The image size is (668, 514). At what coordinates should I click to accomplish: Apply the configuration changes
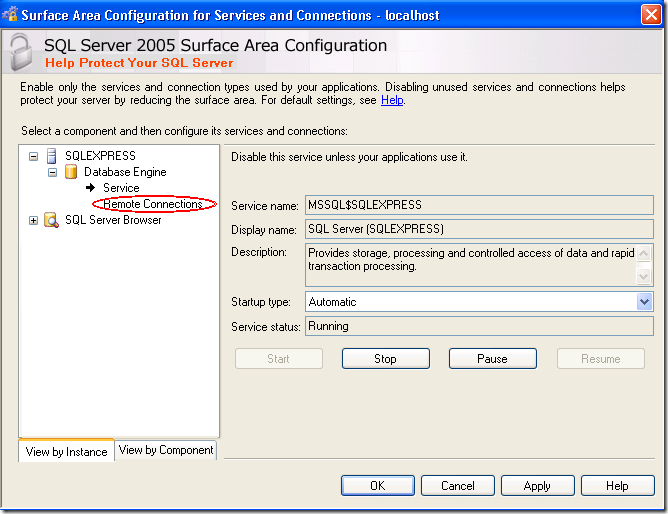(537, 485)
